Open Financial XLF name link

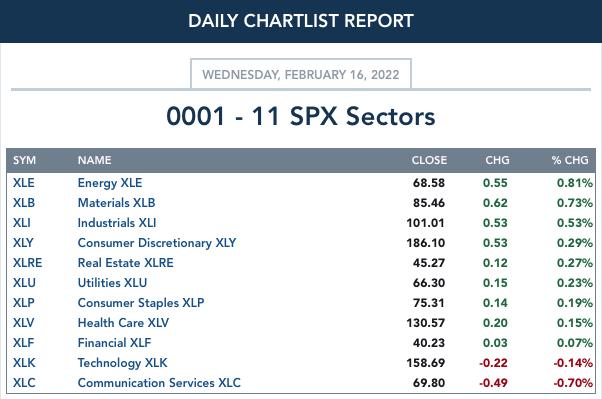(x=114, y=343)
